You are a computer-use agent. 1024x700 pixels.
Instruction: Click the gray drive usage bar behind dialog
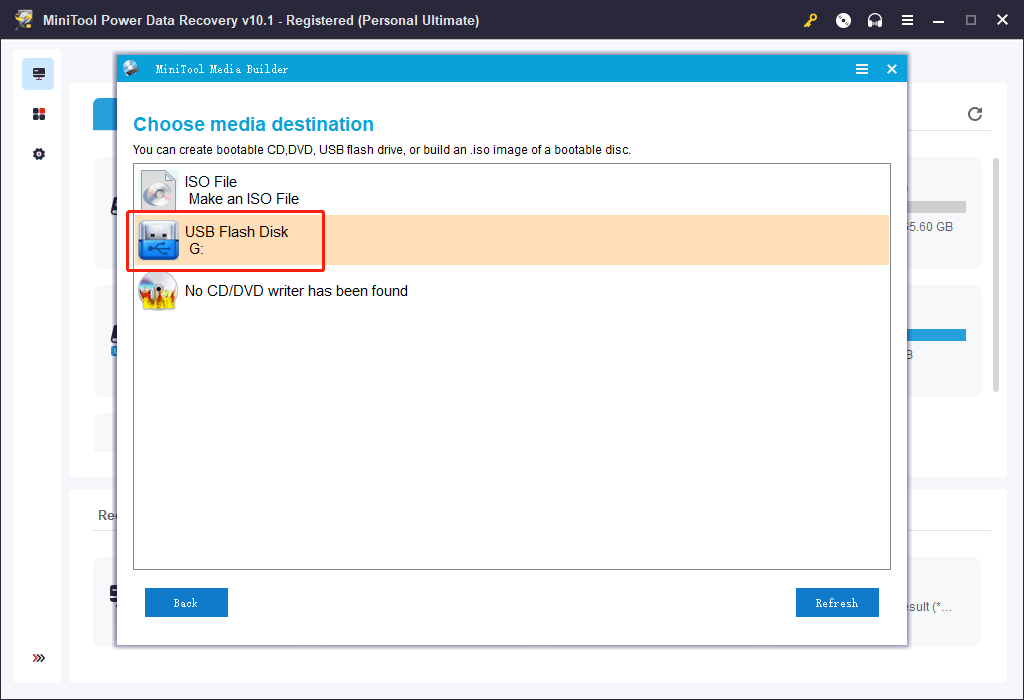936,207
